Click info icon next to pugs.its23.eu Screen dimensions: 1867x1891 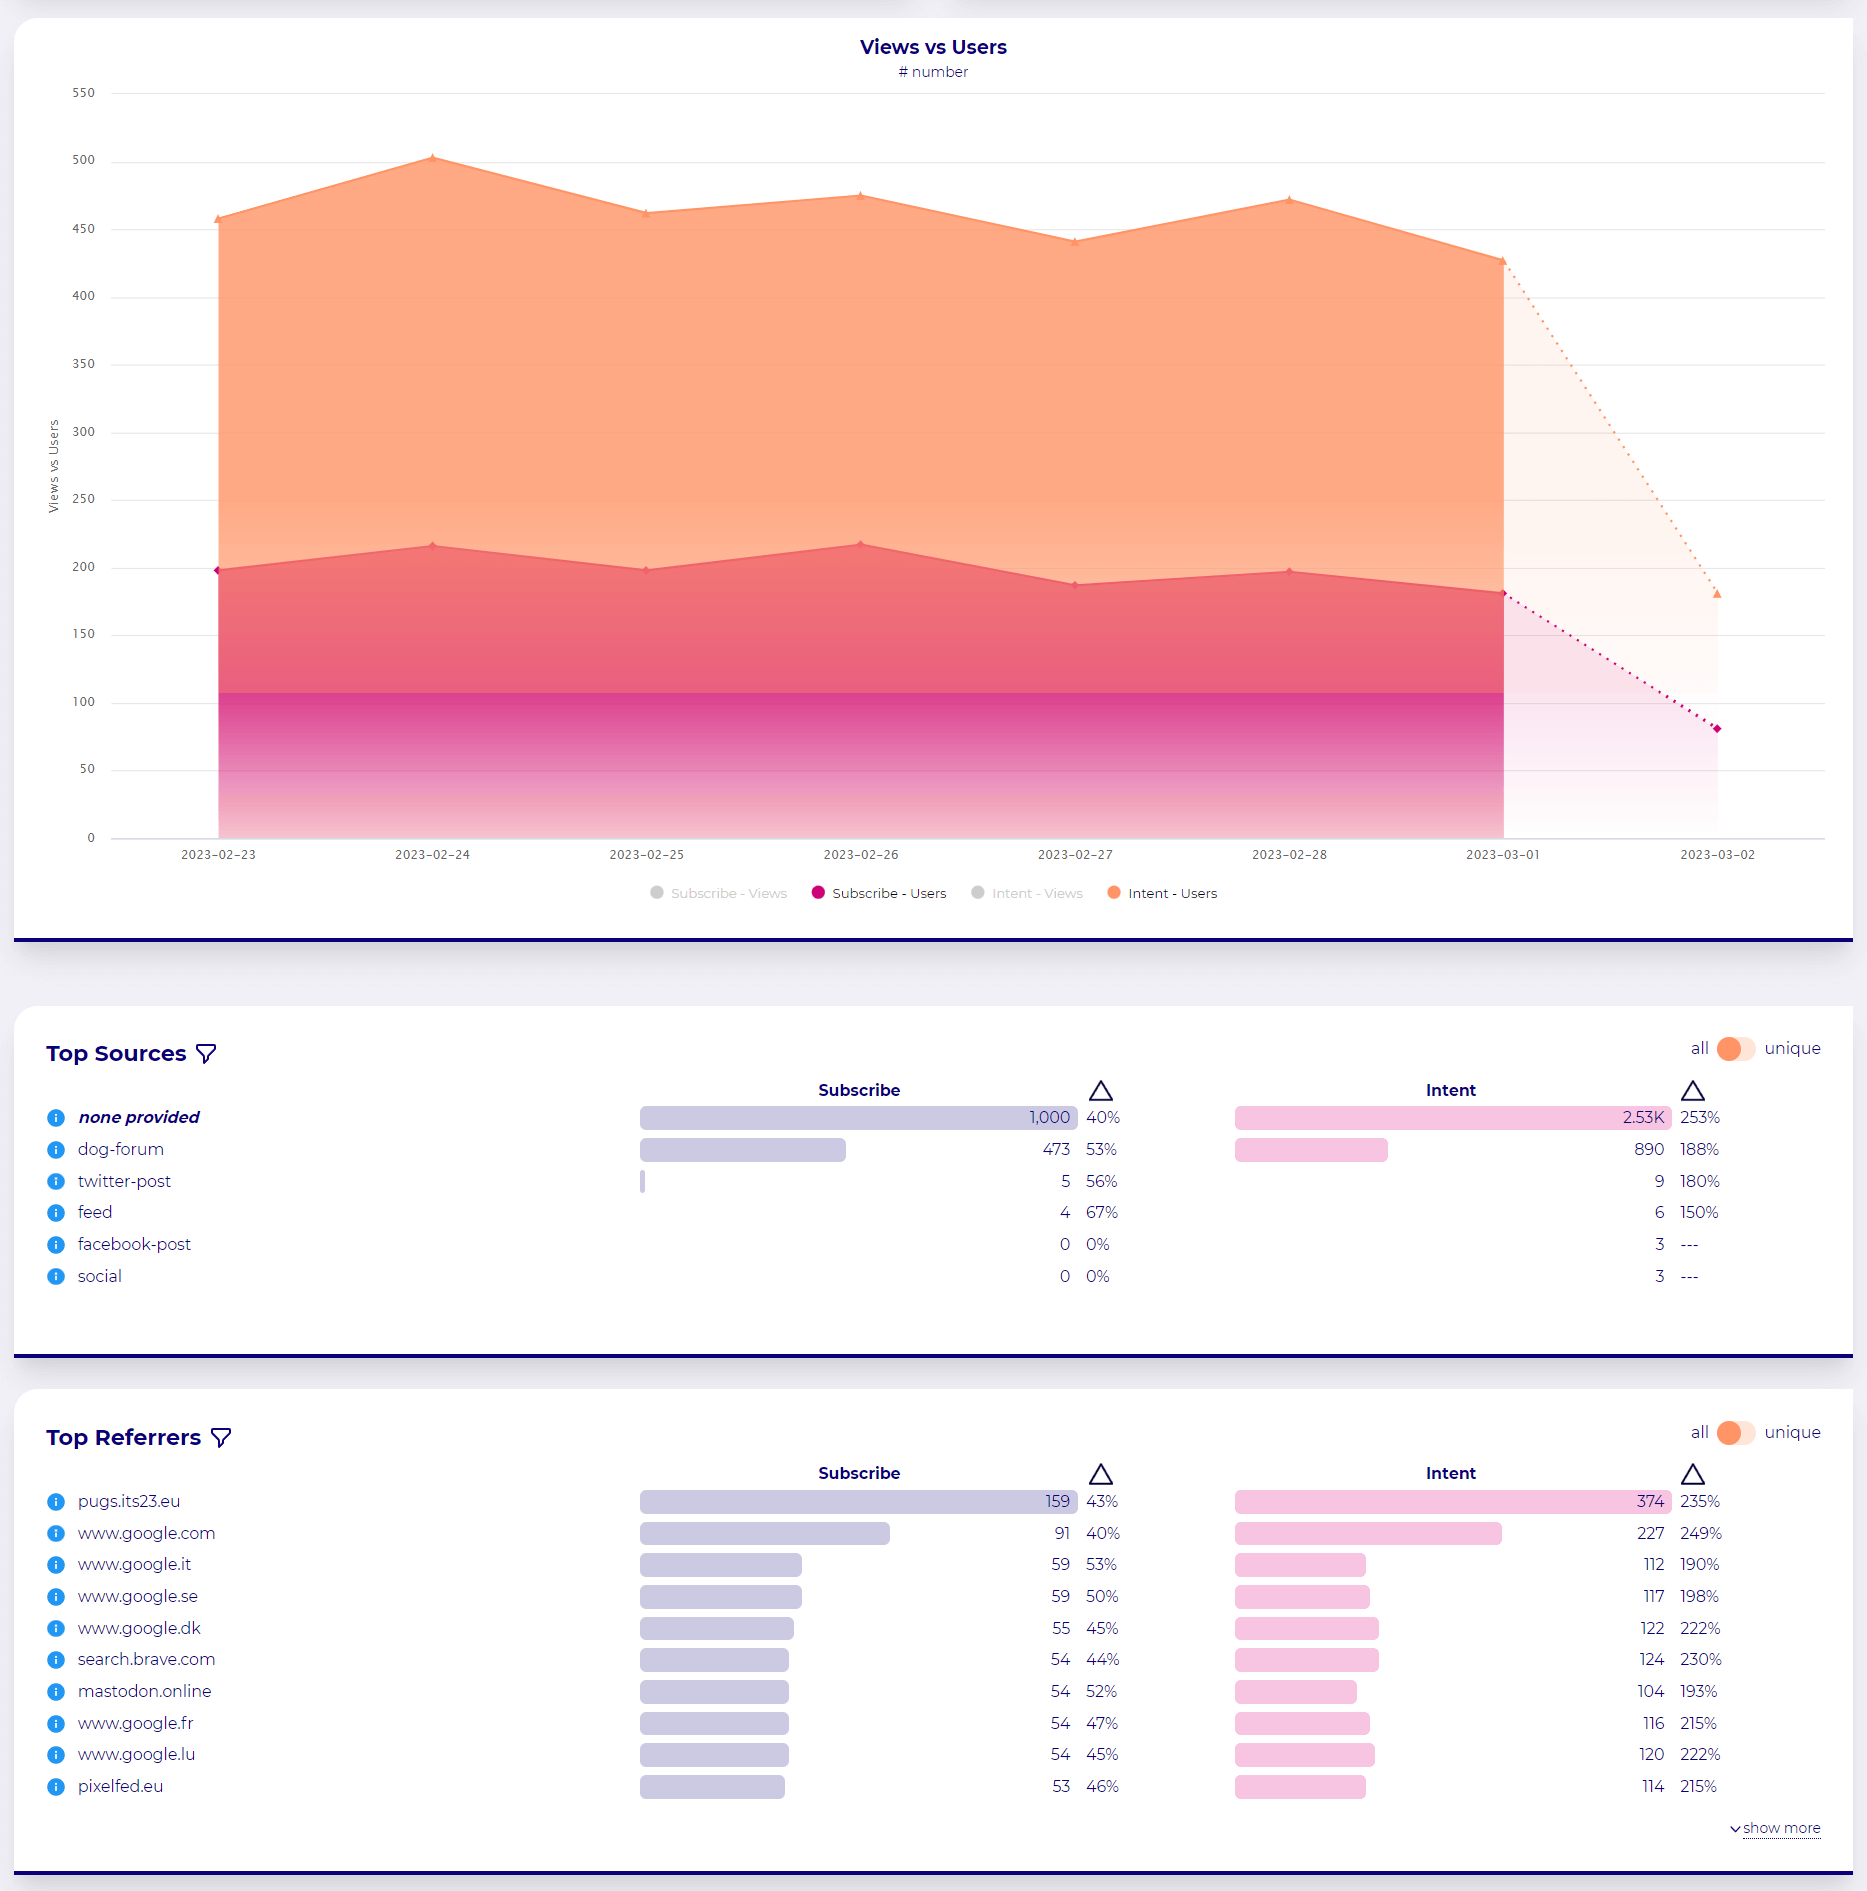(x=56, y=1502)
